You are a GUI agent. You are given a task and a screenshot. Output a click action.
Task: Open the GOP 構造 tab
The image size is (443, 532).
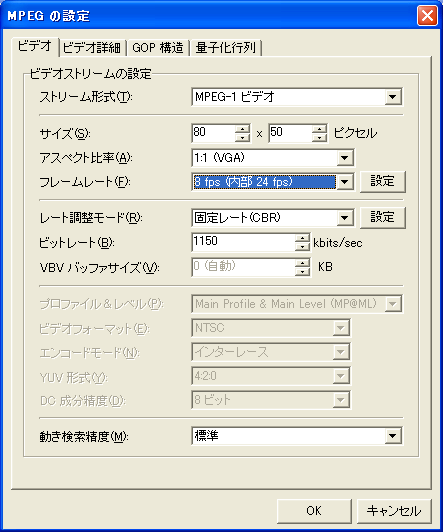click(158, 48)
